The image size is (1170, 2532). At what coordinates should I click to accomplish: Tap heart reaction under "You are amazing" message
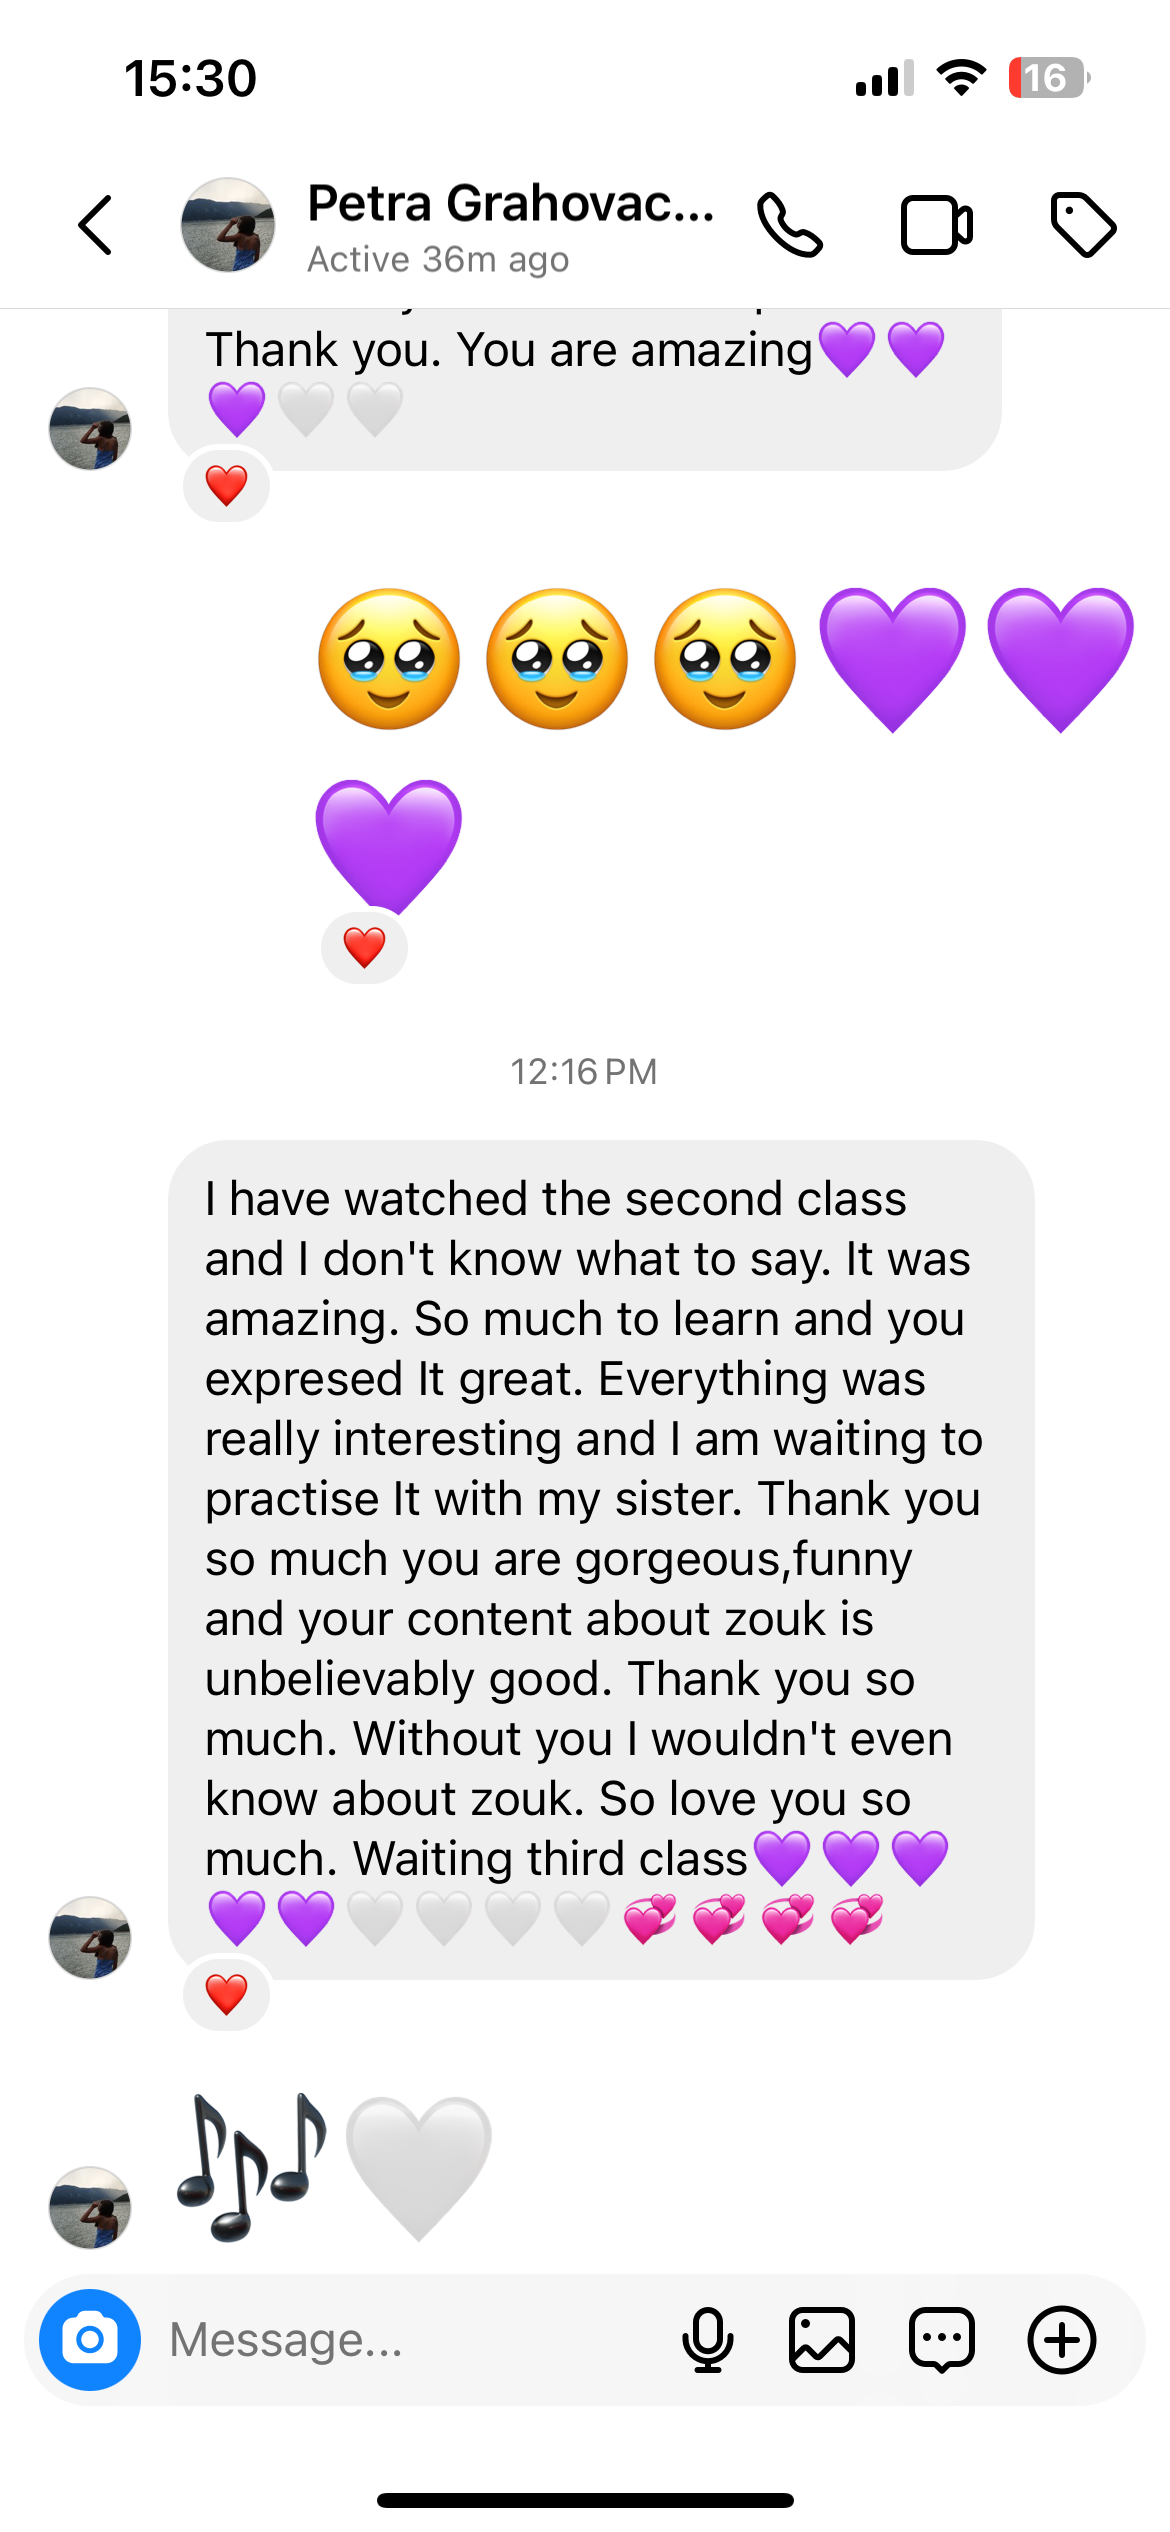click(226, 486)
